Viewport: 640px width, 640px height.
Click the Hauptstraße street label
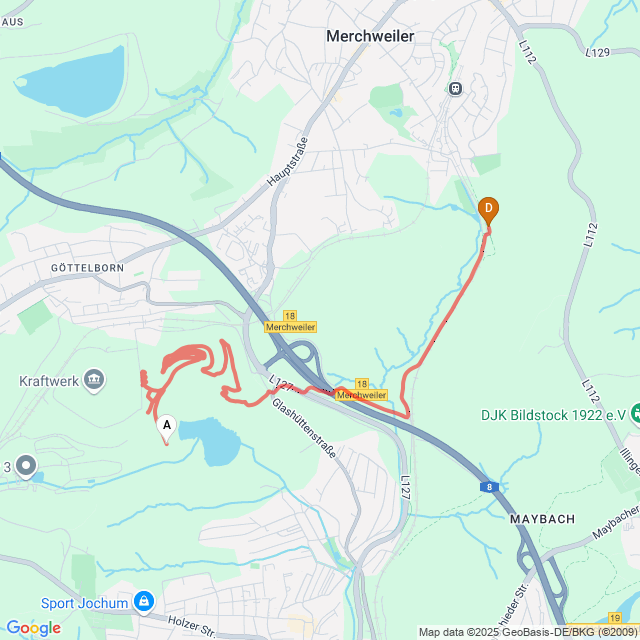pyautogui.click(x=288, y=162)
